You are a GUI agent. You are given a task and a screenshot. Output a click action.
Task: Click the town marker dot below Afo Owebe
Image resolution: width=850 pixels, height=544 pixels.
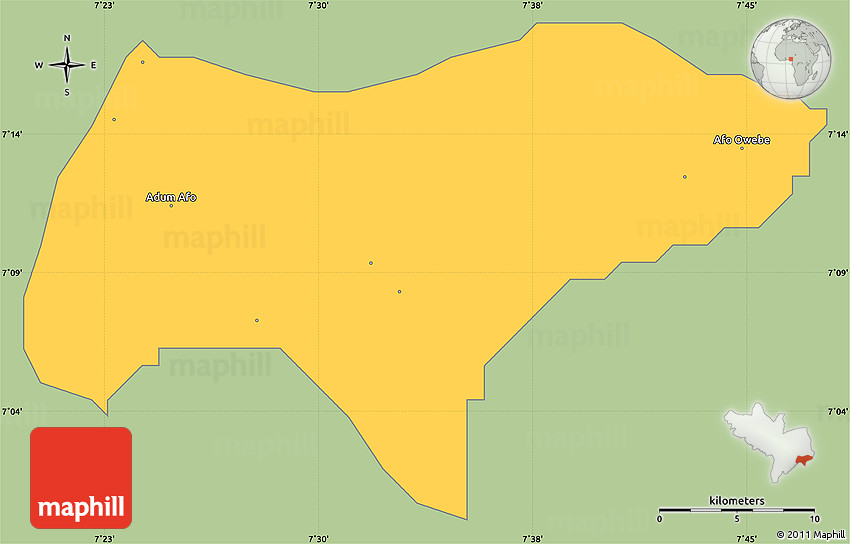[742, 149]
